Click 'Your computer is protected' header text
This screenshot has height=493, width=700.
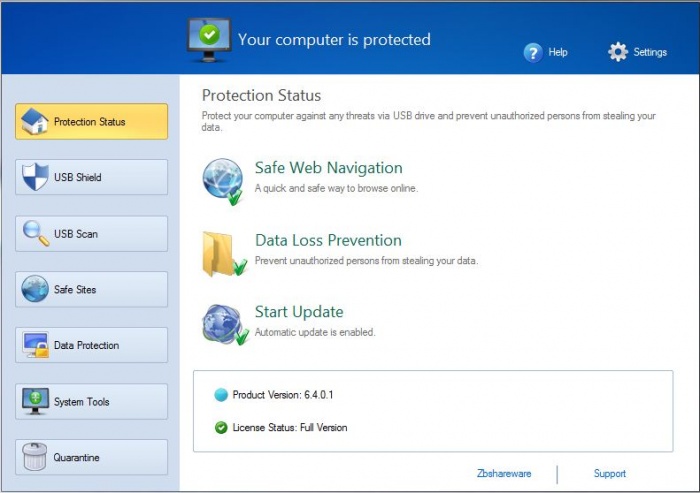pyautogui.click(x=334, y=40)
